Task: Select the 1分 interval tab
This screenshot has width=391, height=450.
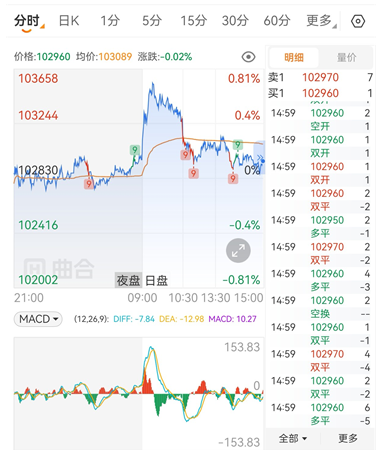Action: [x=110, y=21]
